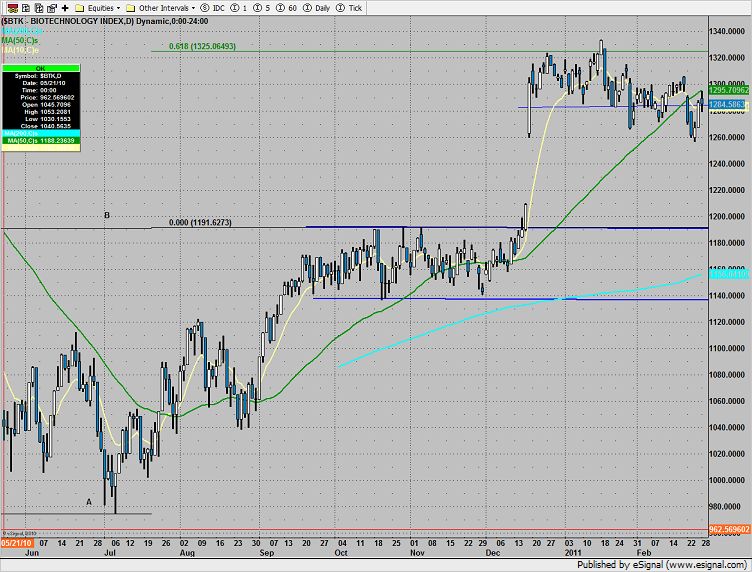
Task: Click the Close 1040.5635 row in data window
Action: point(41,126)
